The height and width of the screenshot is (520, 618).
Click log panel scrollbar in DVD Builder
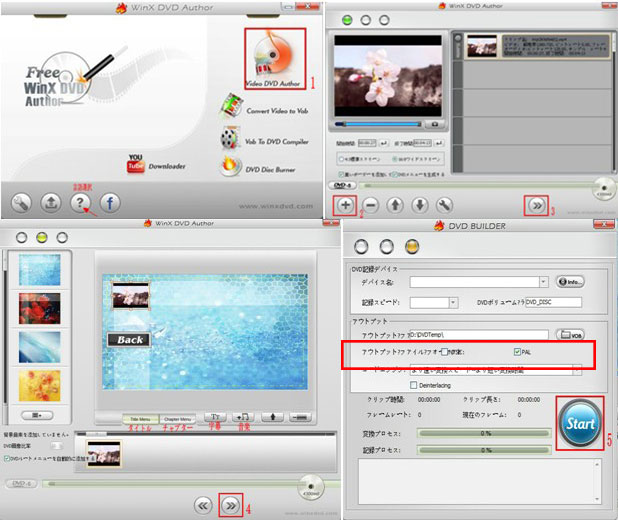point(597,481)
